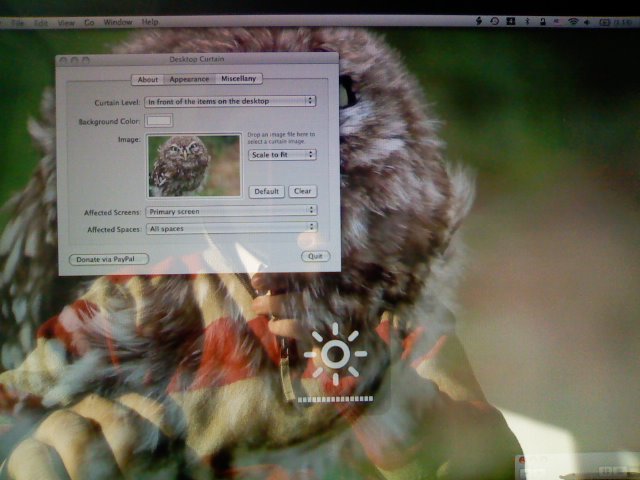Open the volume menu bar icon
This screenshot has width=640, height=480.
coord(587,22)
